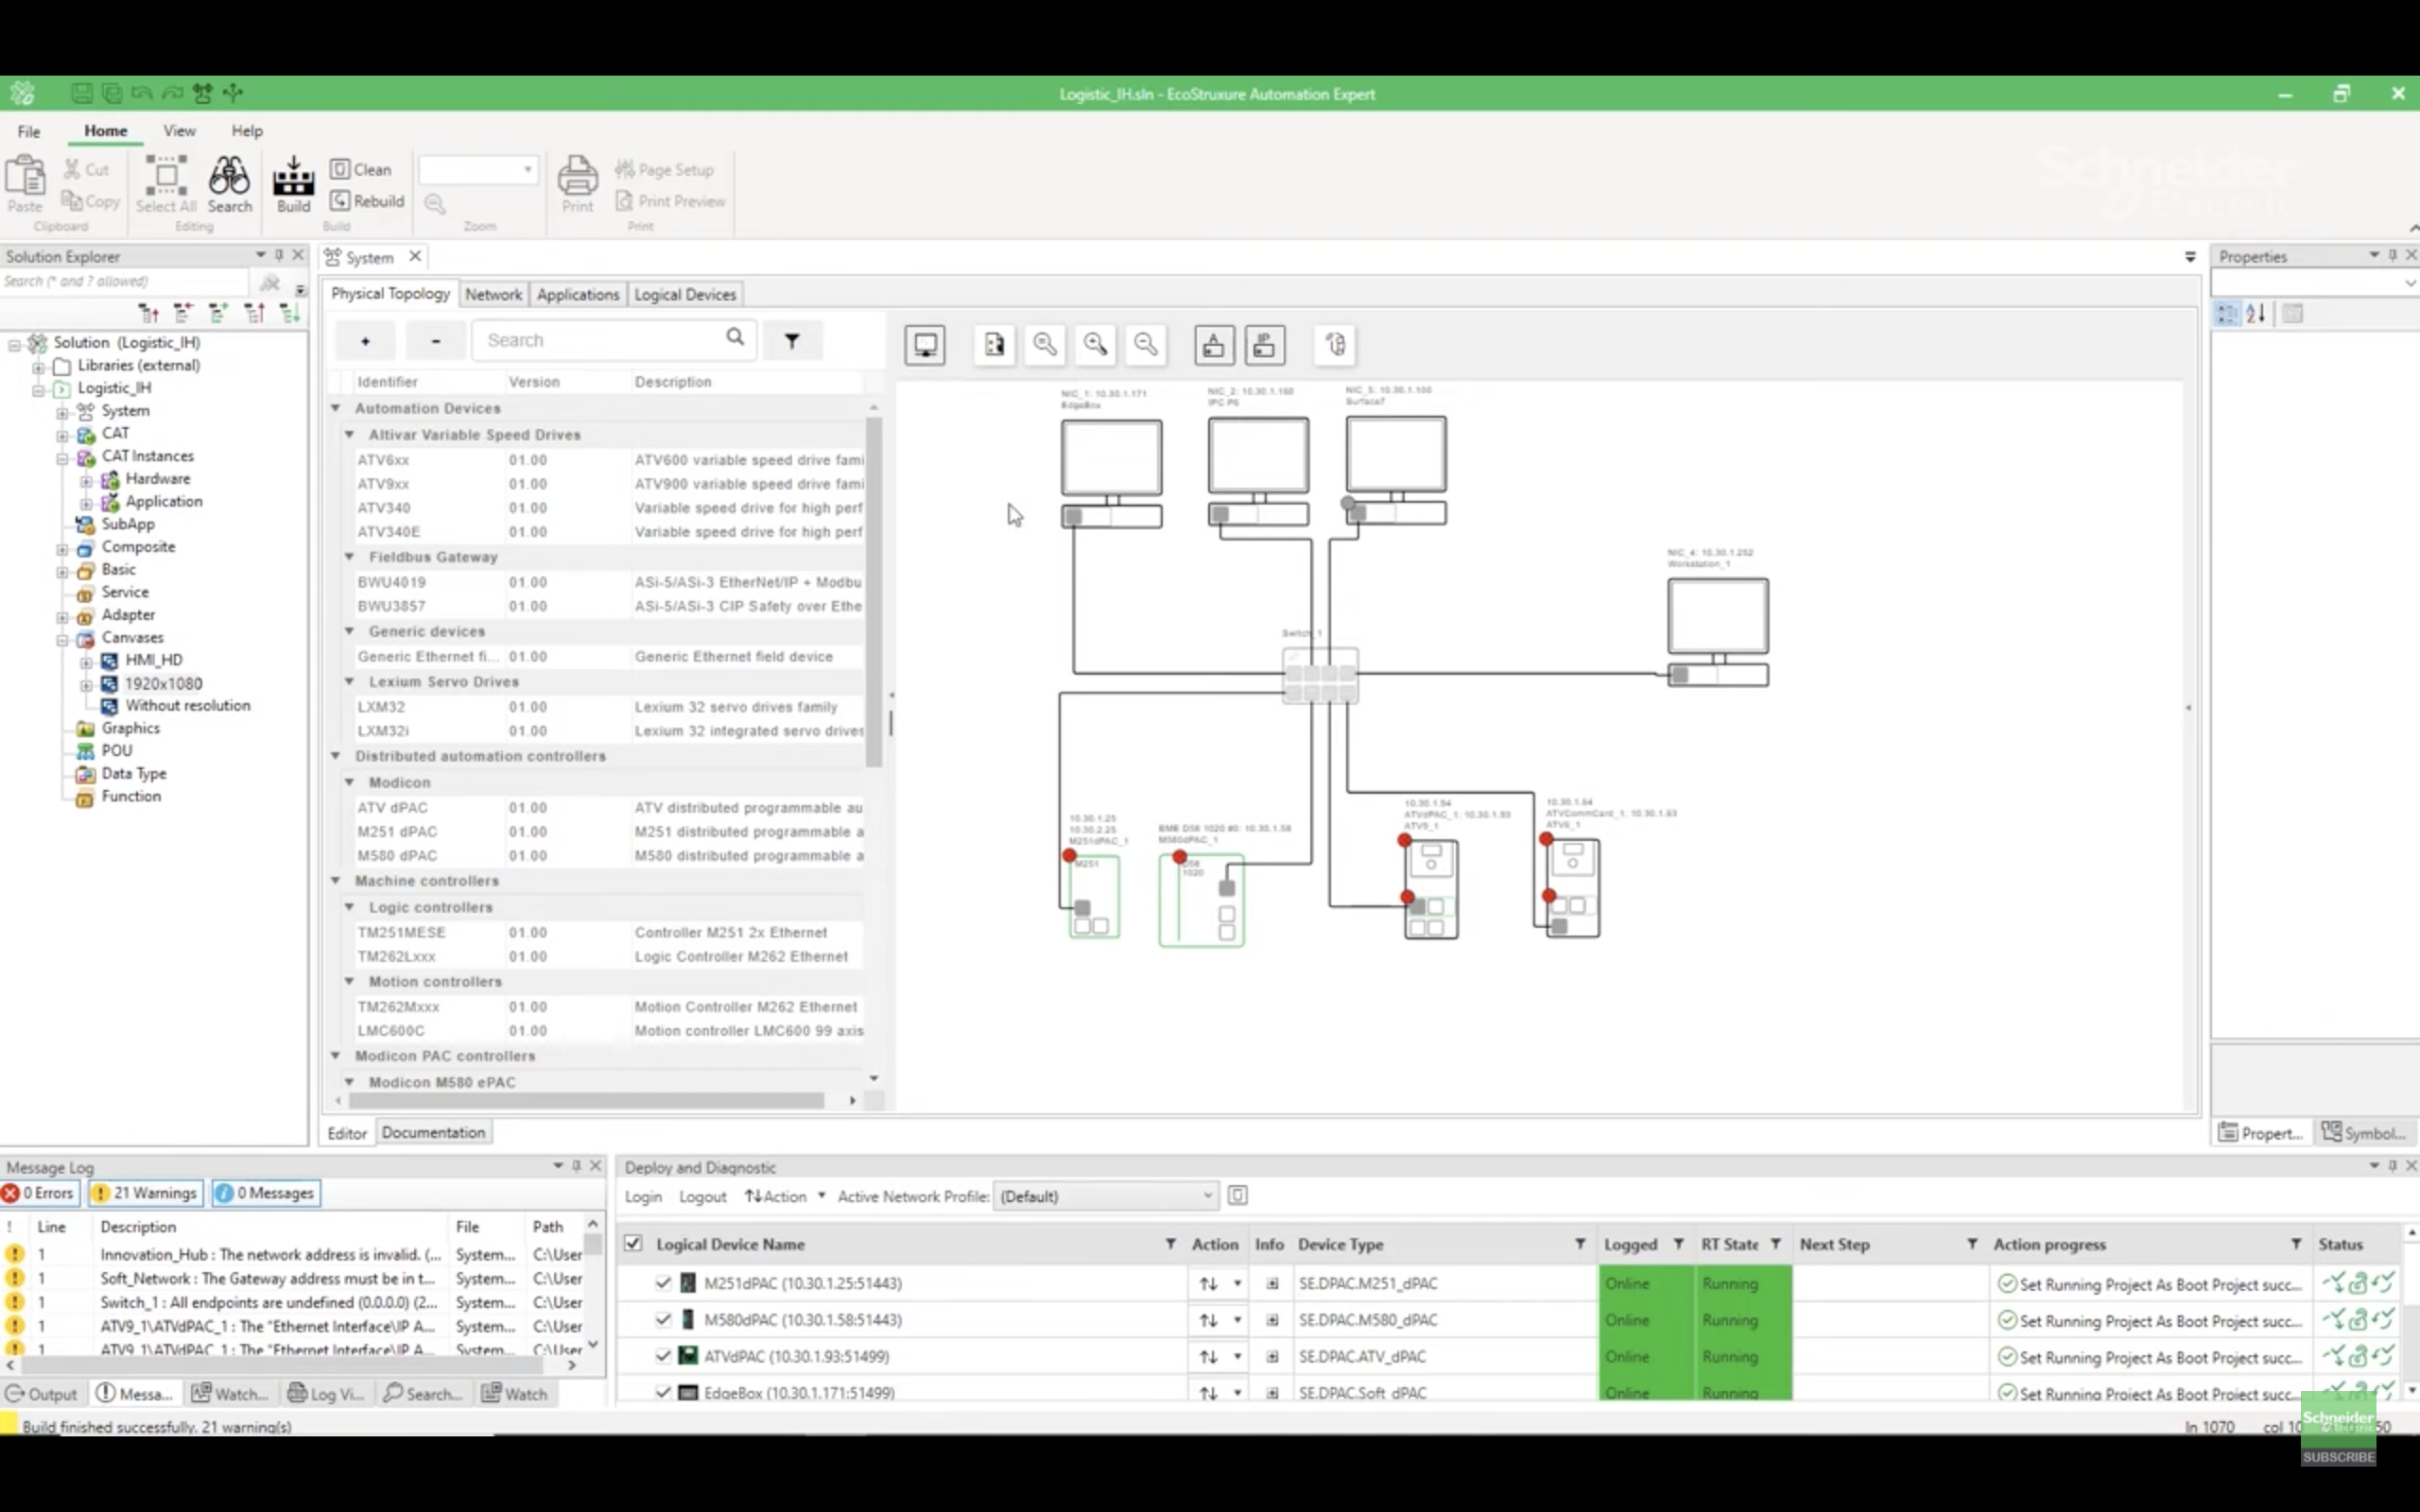
Task: Click the plus expand-all button in catalog
Action: pos(365,341)
